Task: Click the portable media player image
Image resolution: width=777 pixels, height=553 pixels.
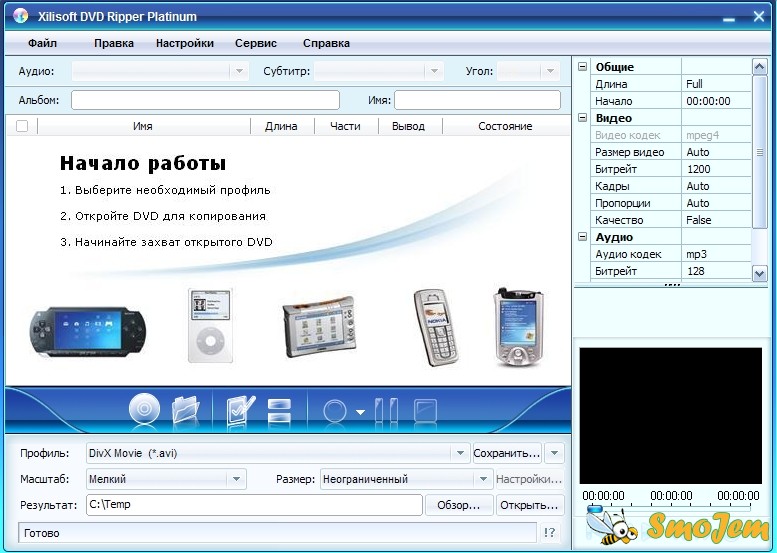Action: pos(320,327)
